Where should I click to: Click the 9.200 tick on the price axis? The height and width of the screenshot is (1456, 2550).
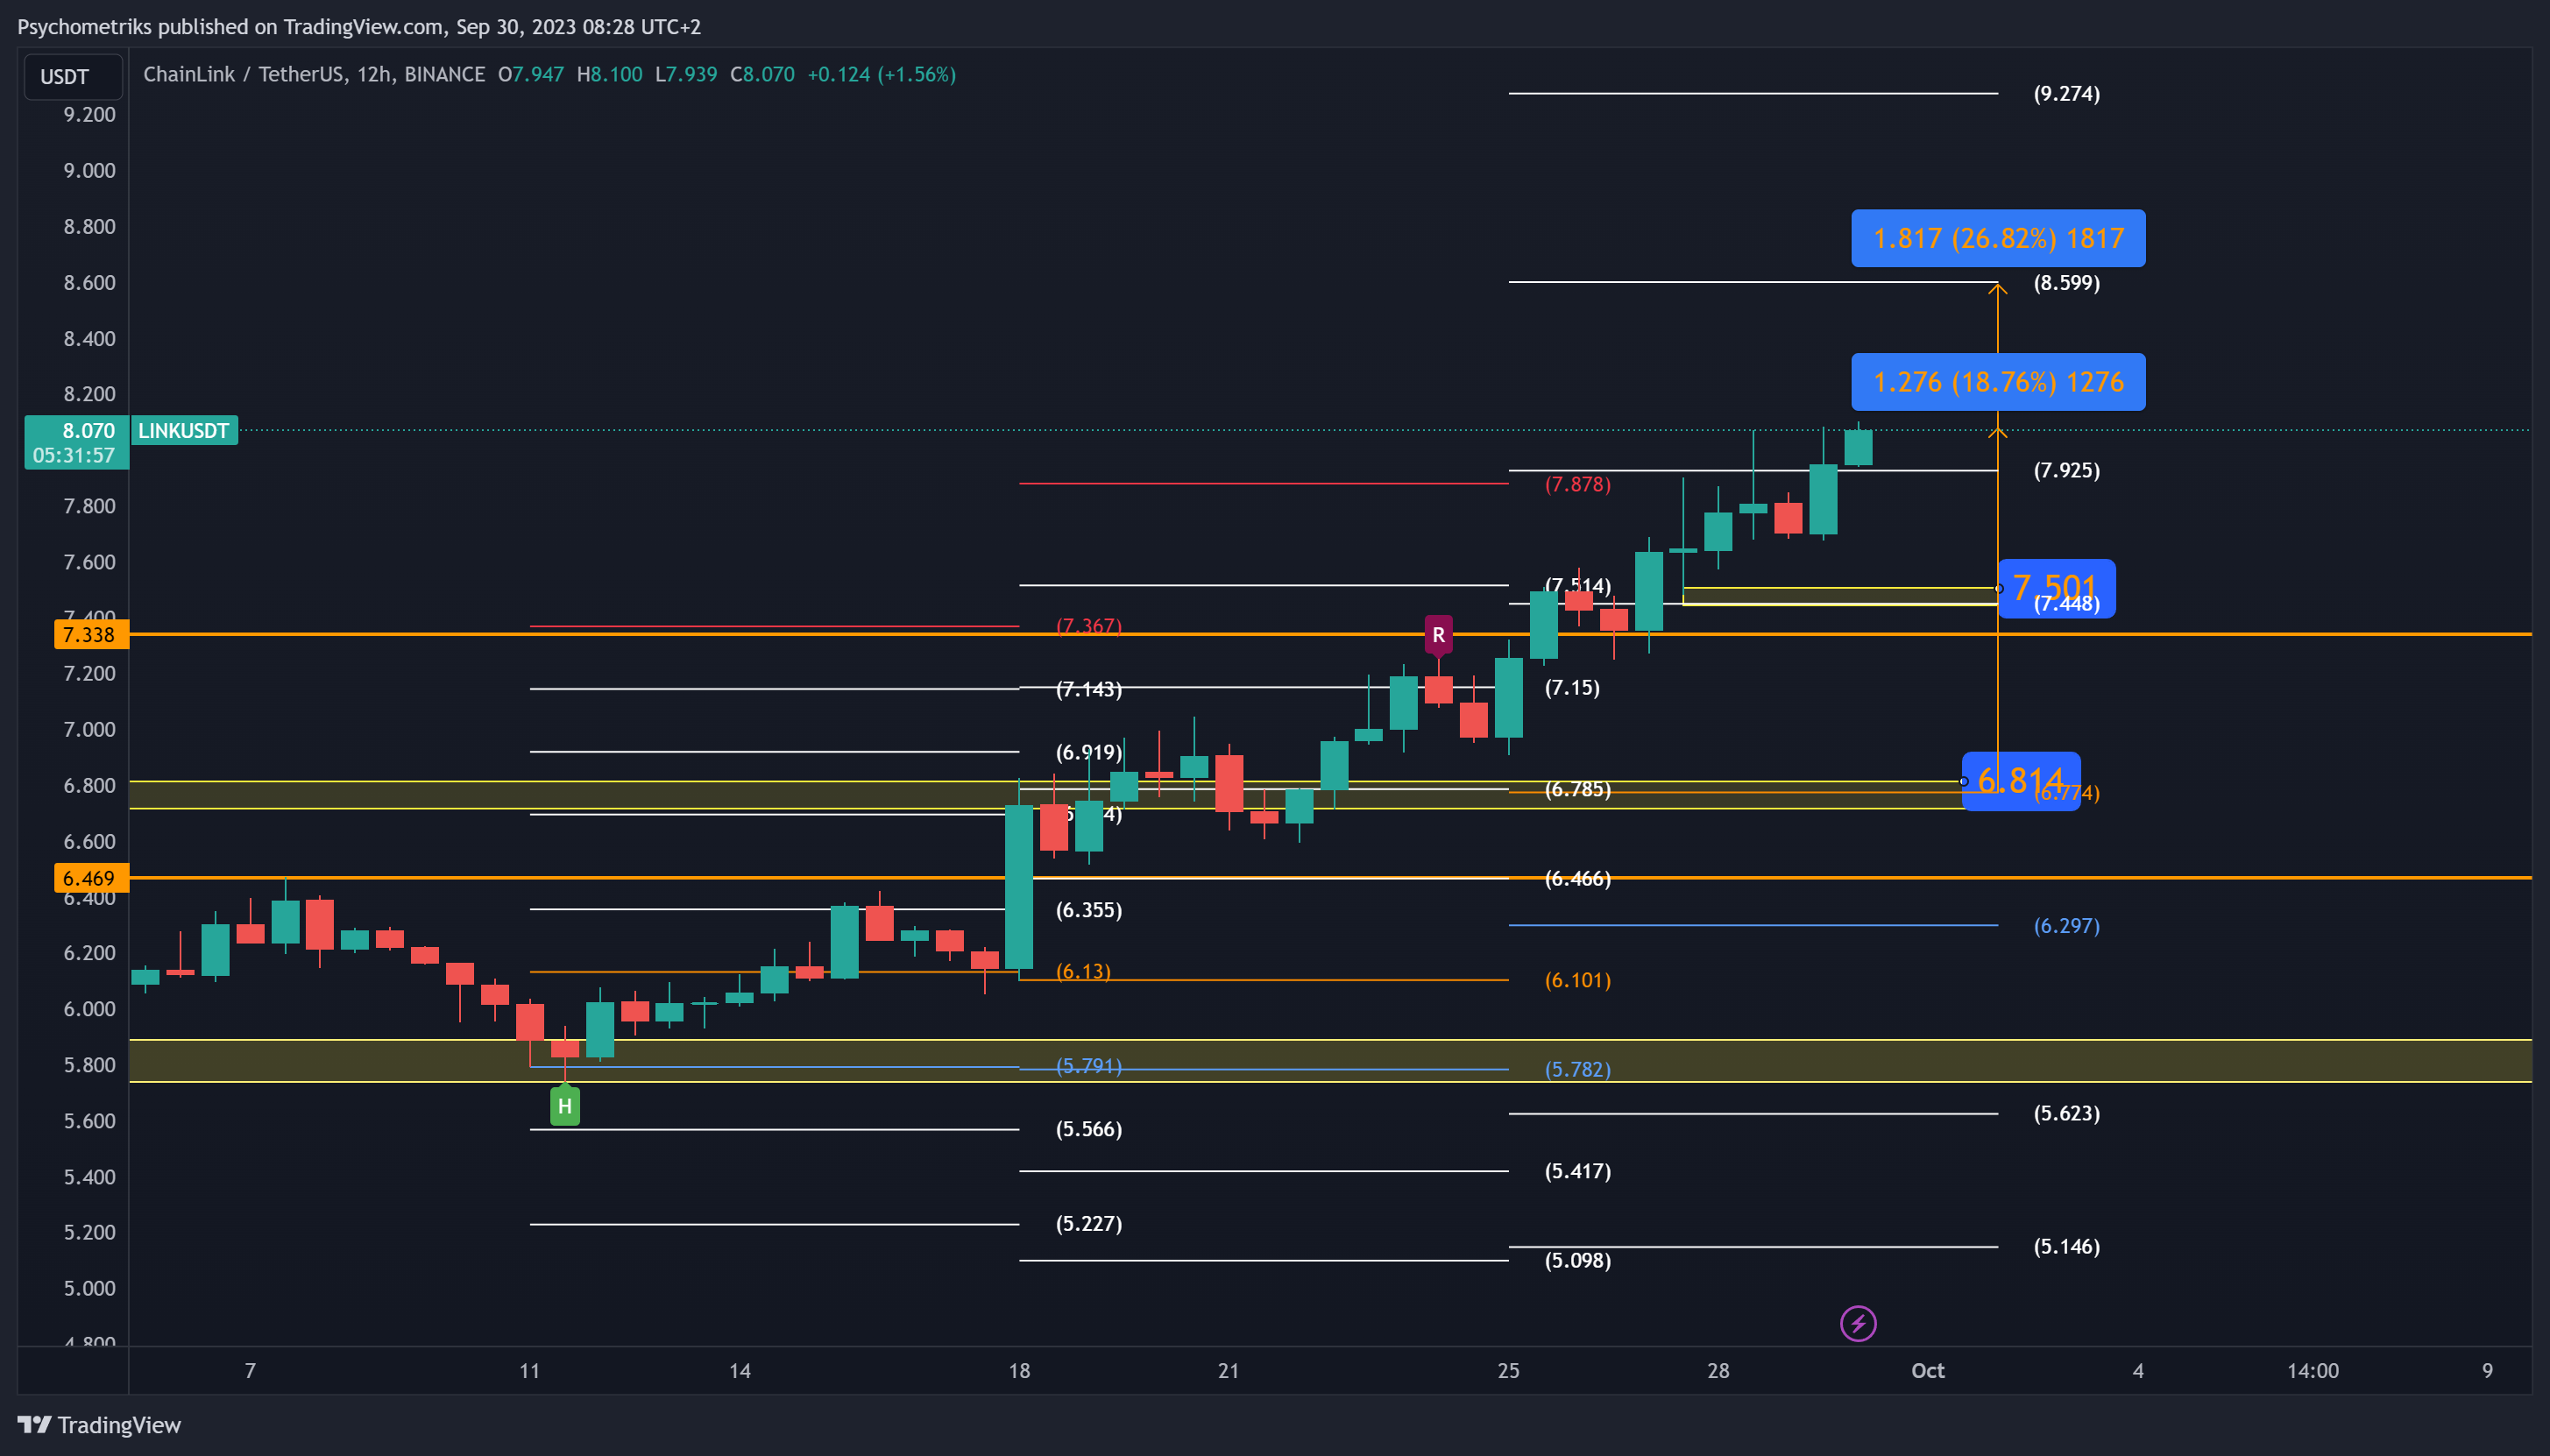[x=90, y=115]
